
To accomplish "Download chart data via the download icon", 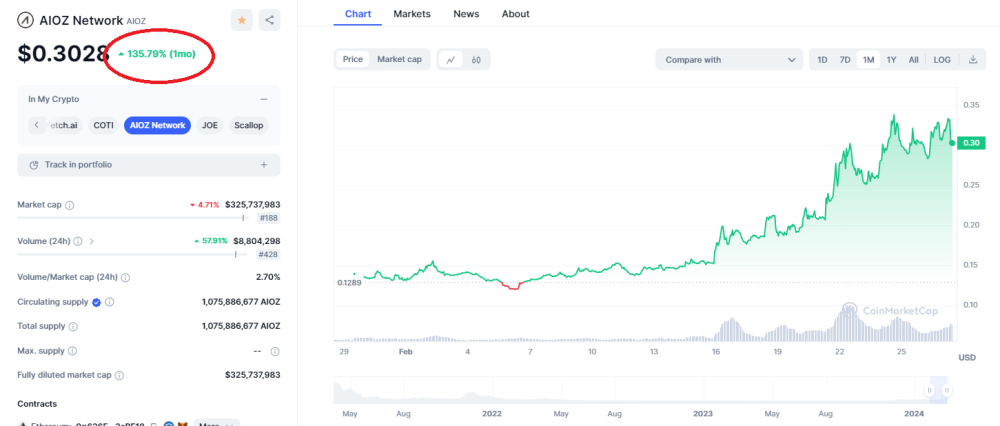I will point(973,60).
